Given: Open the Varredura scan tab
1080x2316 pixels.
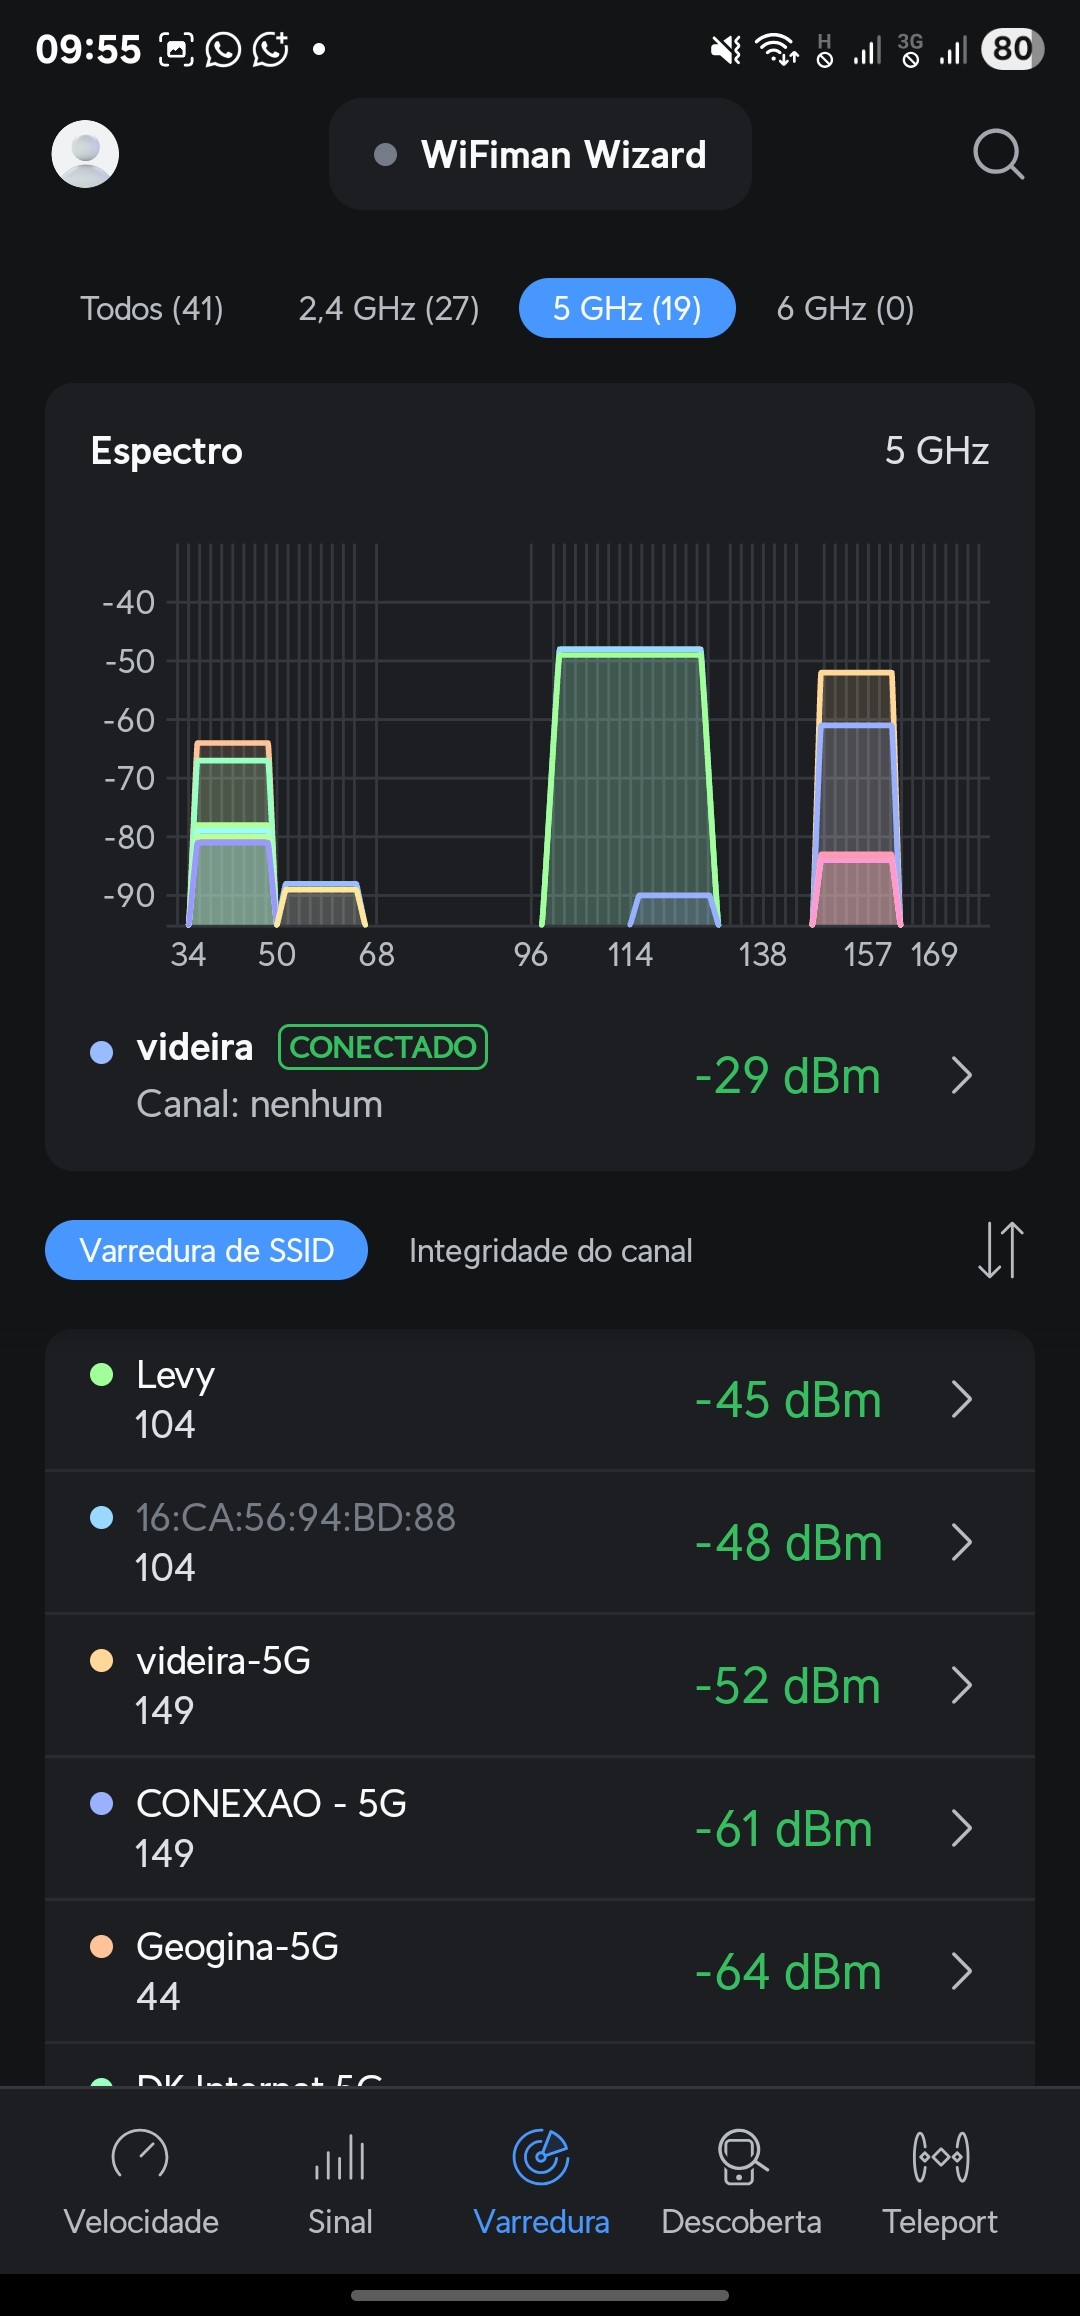Looking at the screenshot, I should point(541,2180).
